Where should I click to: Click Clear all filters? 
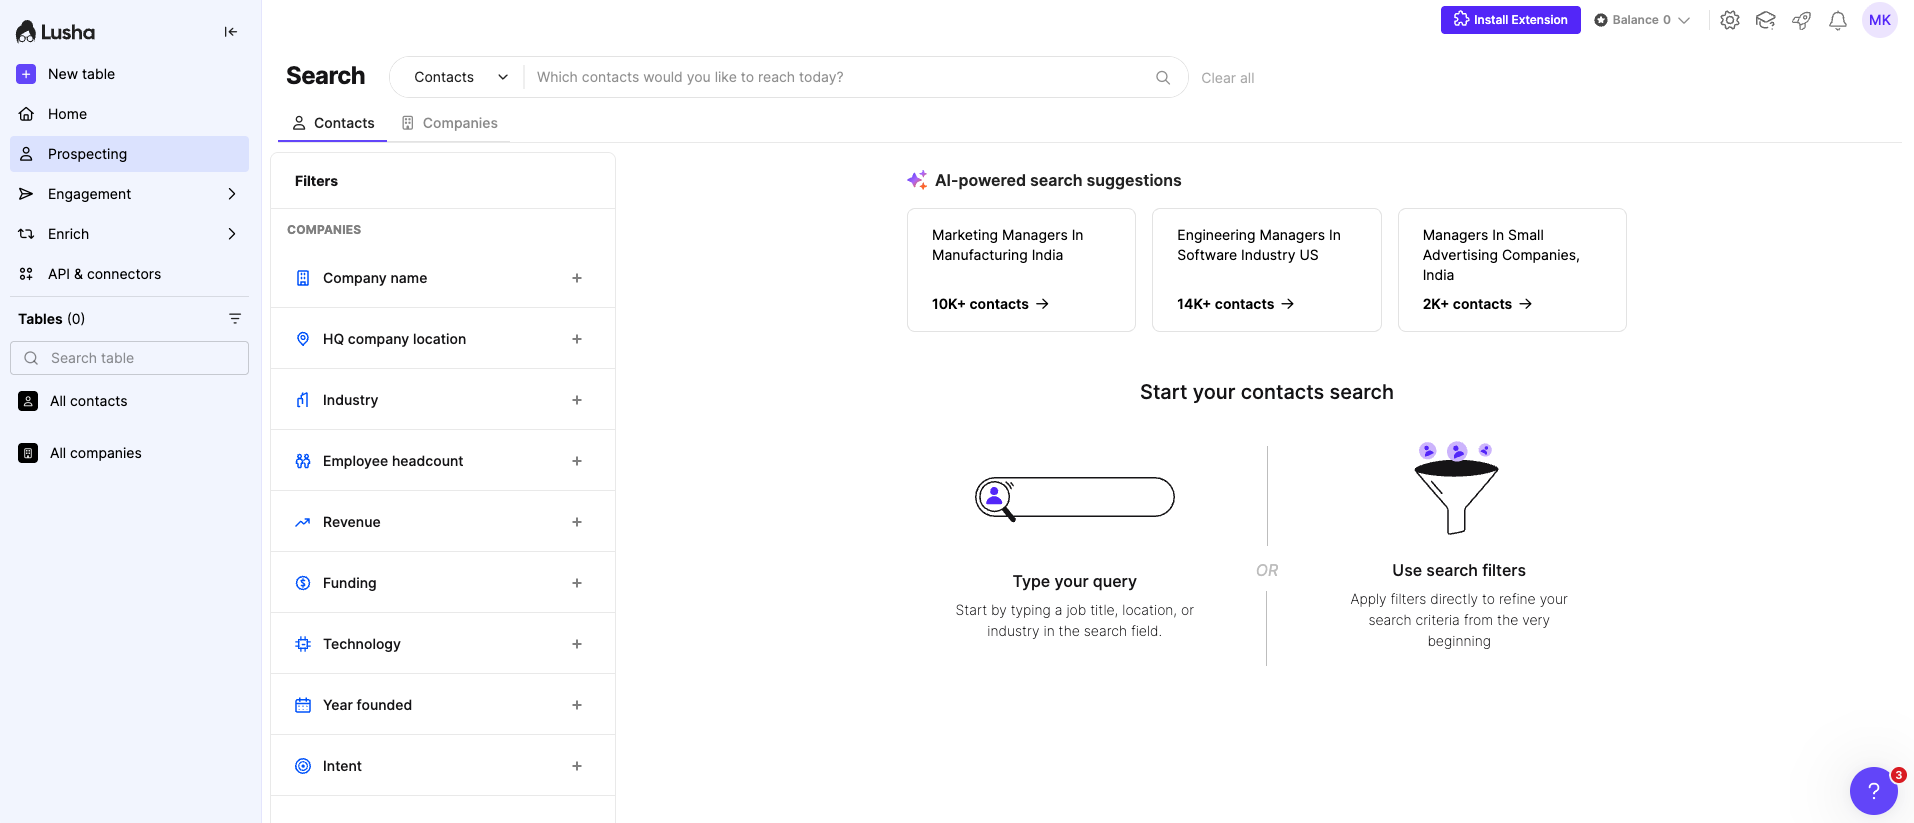click(x=1227, y=78)
